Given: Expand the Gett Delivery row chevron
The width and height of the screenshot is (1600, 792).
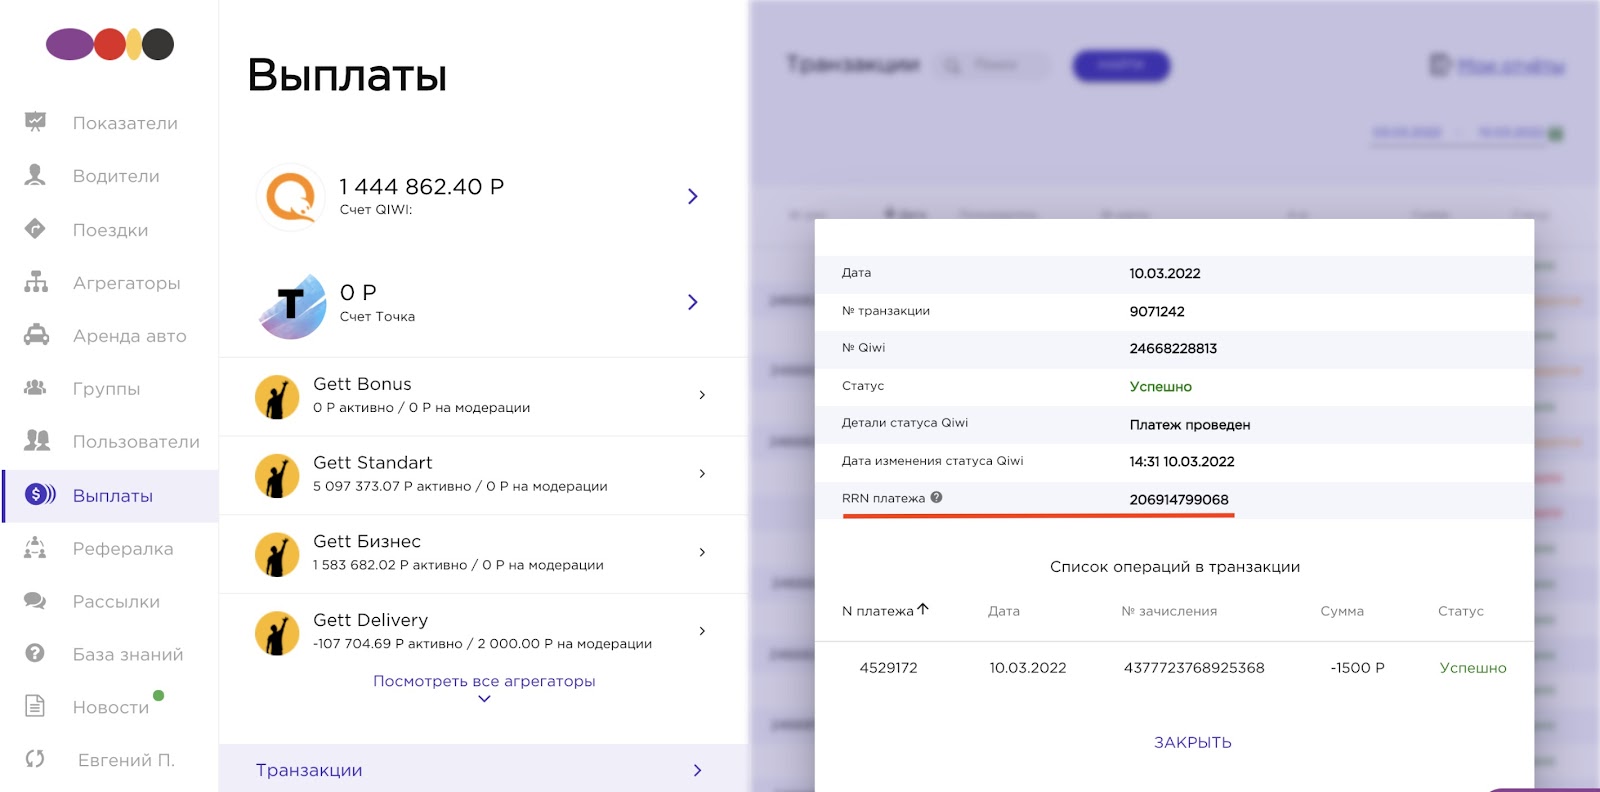Looking at the screenshot, I should pyautogui.click(x=702, y=631).
